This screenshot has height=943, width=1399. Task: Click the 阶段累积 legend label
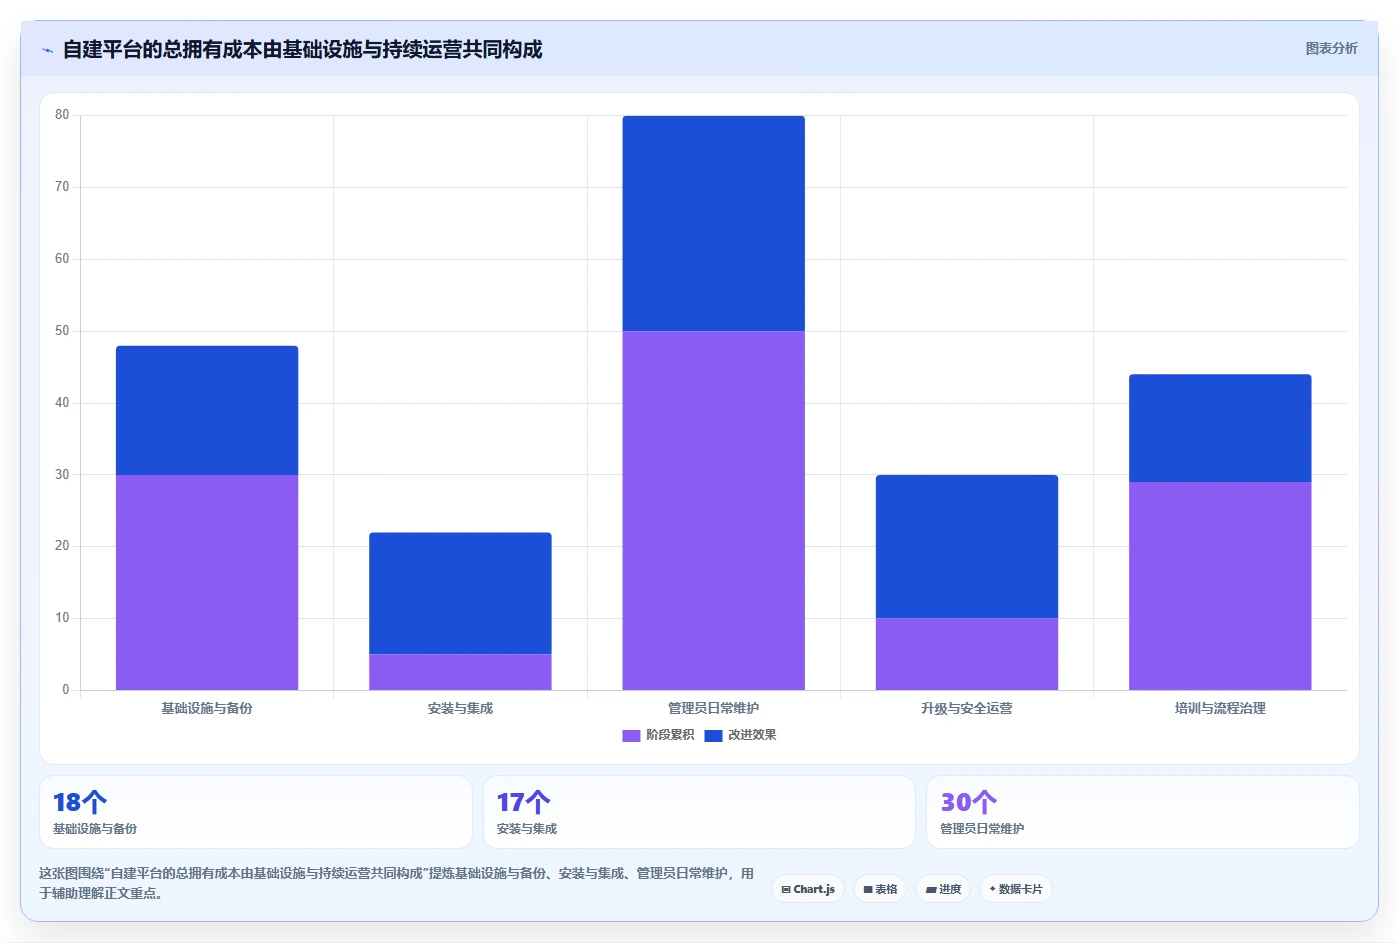(670, 735)
